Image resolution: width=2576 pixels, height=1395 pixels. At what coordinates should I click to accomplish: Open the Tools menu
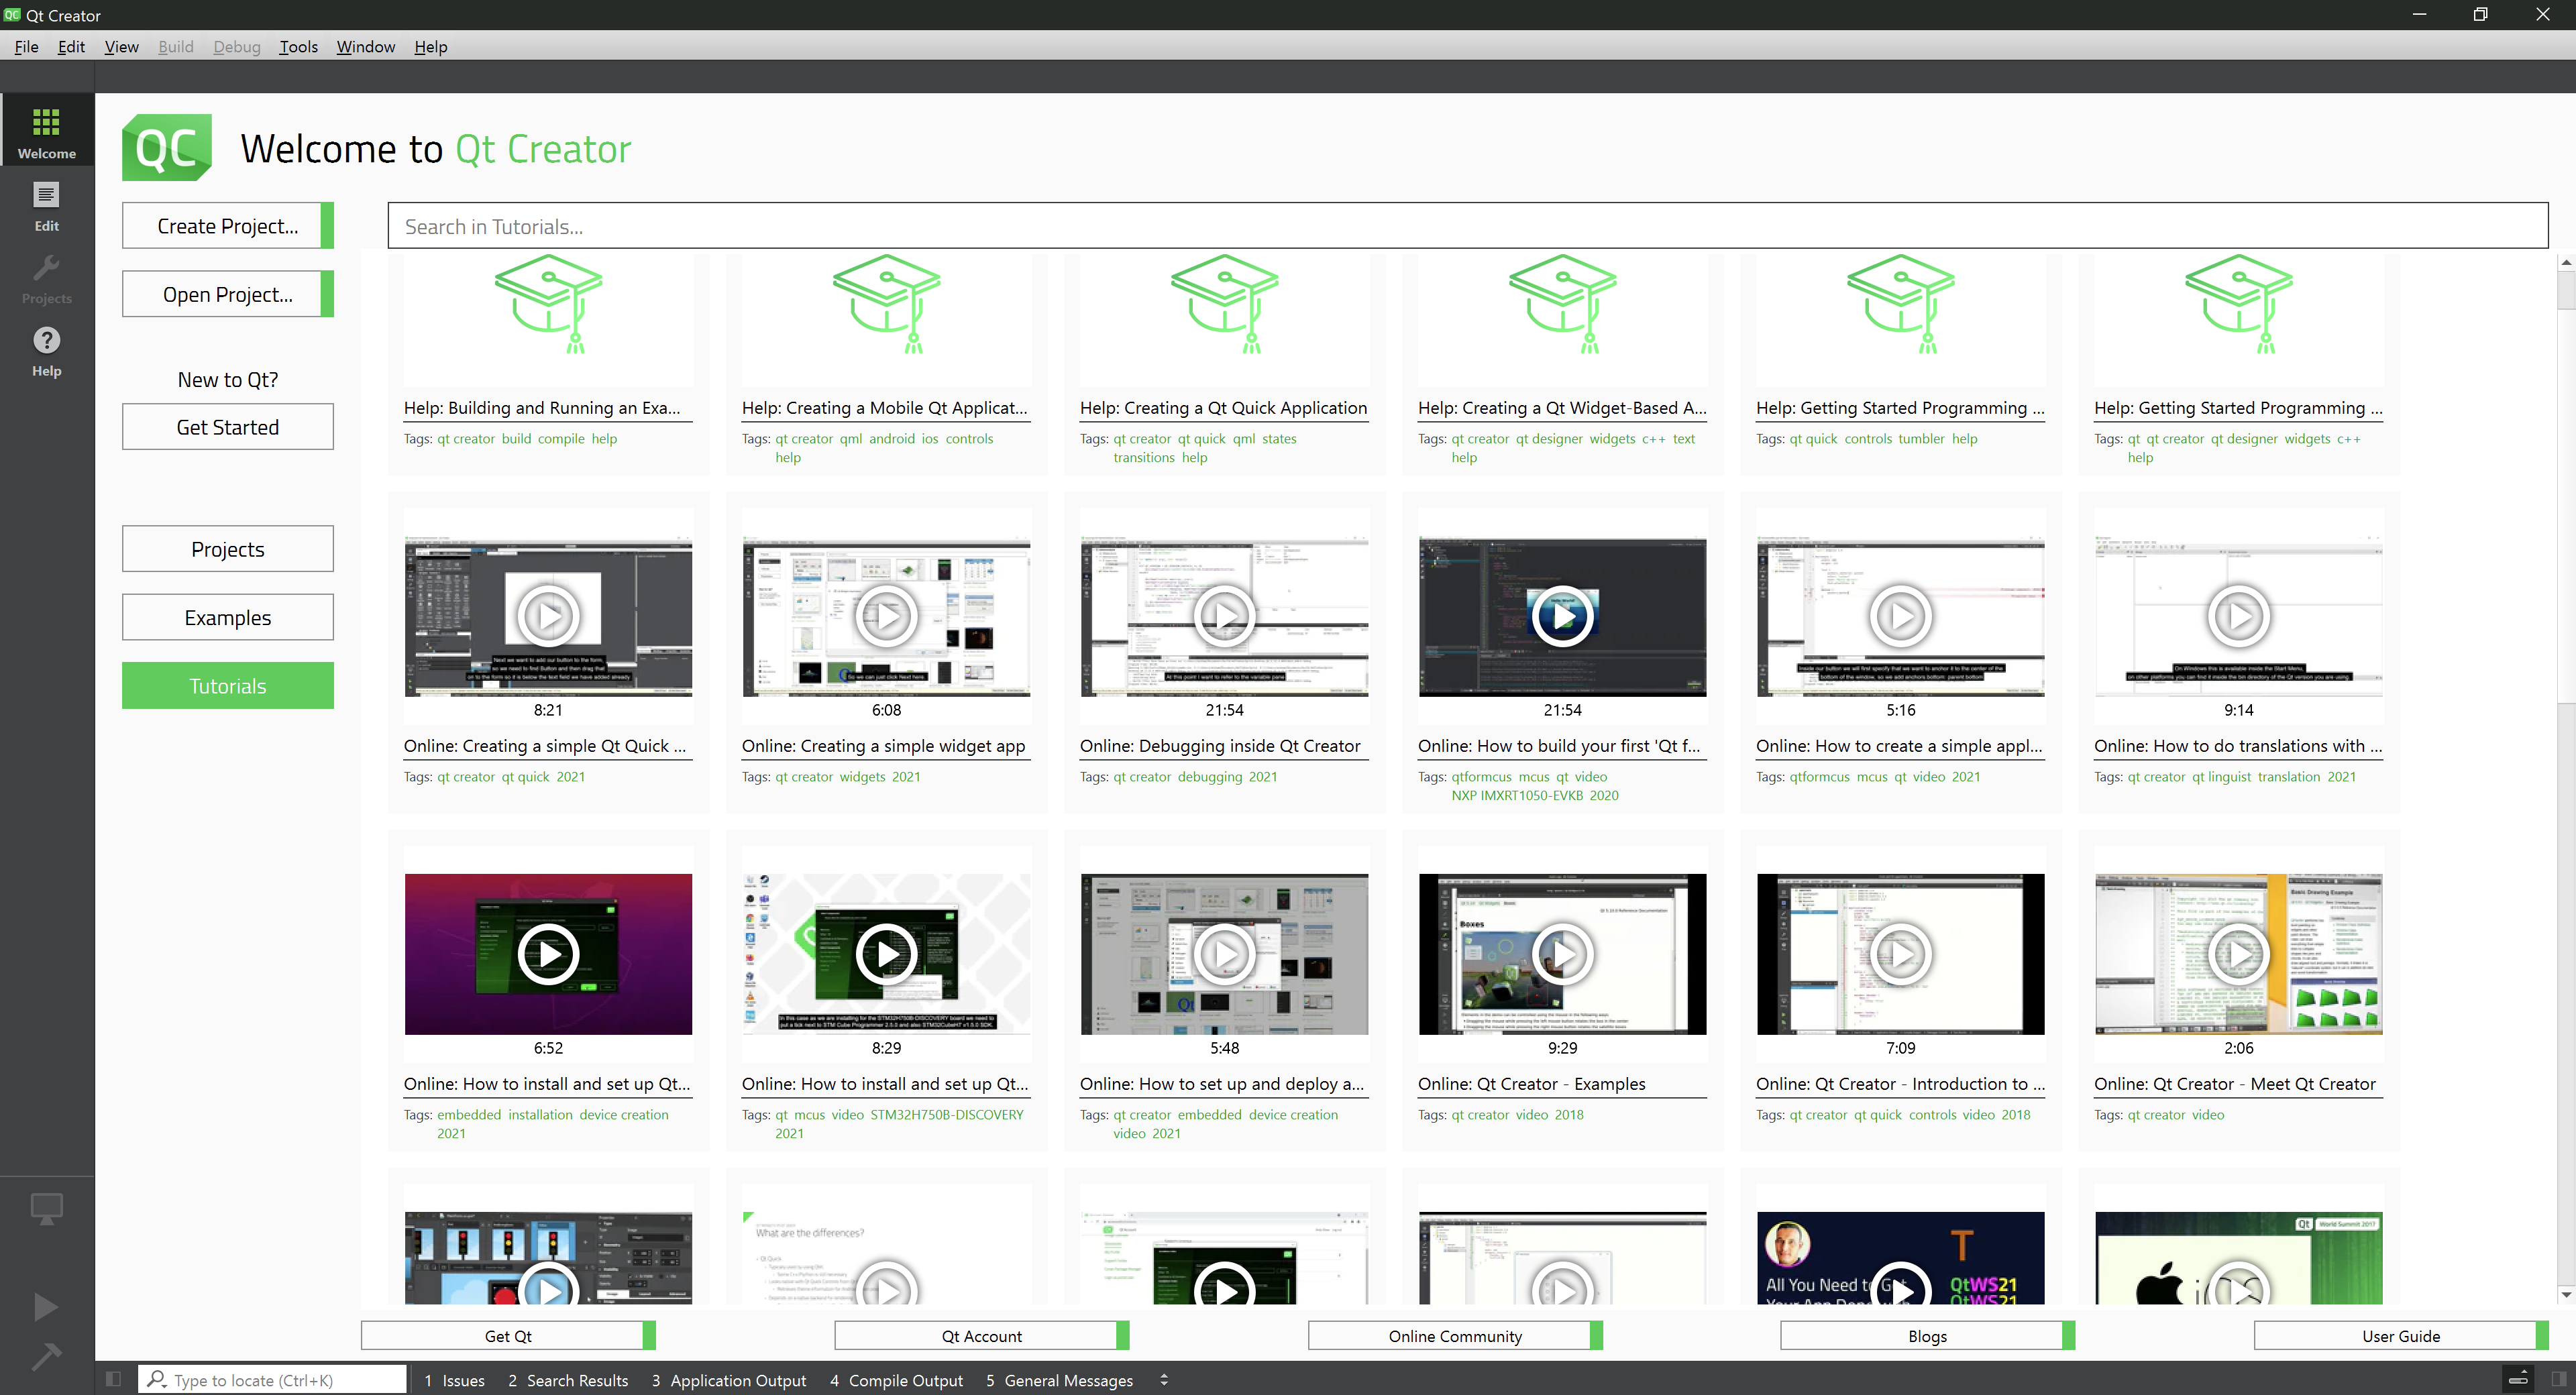[x=298, y=46]
